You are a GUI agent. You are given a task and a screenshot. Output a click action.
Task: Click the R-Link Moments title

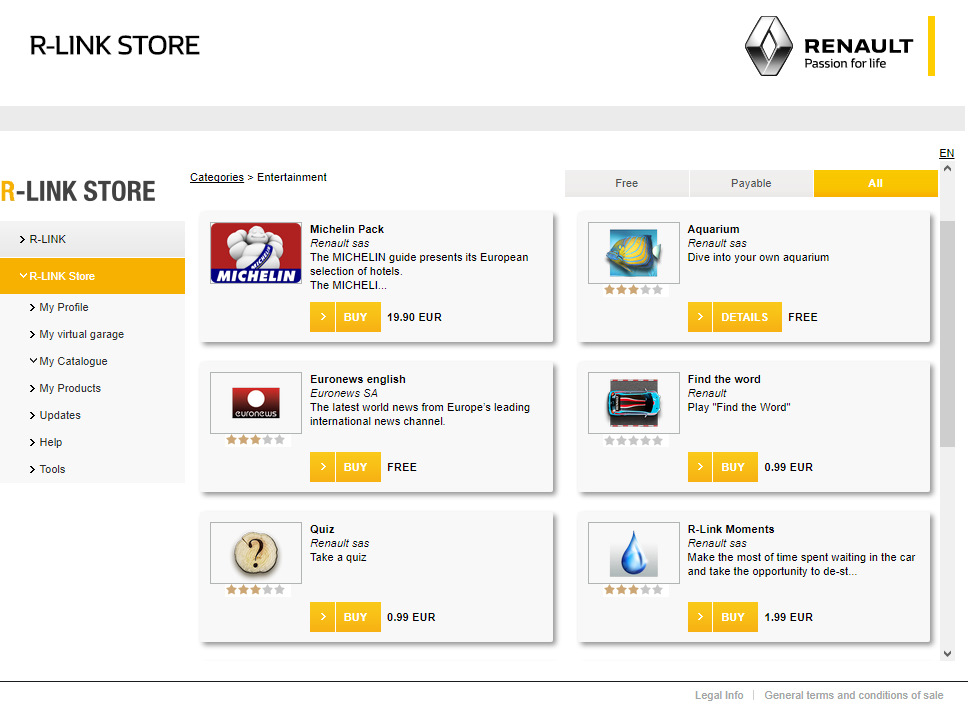[x=731, y=529]
